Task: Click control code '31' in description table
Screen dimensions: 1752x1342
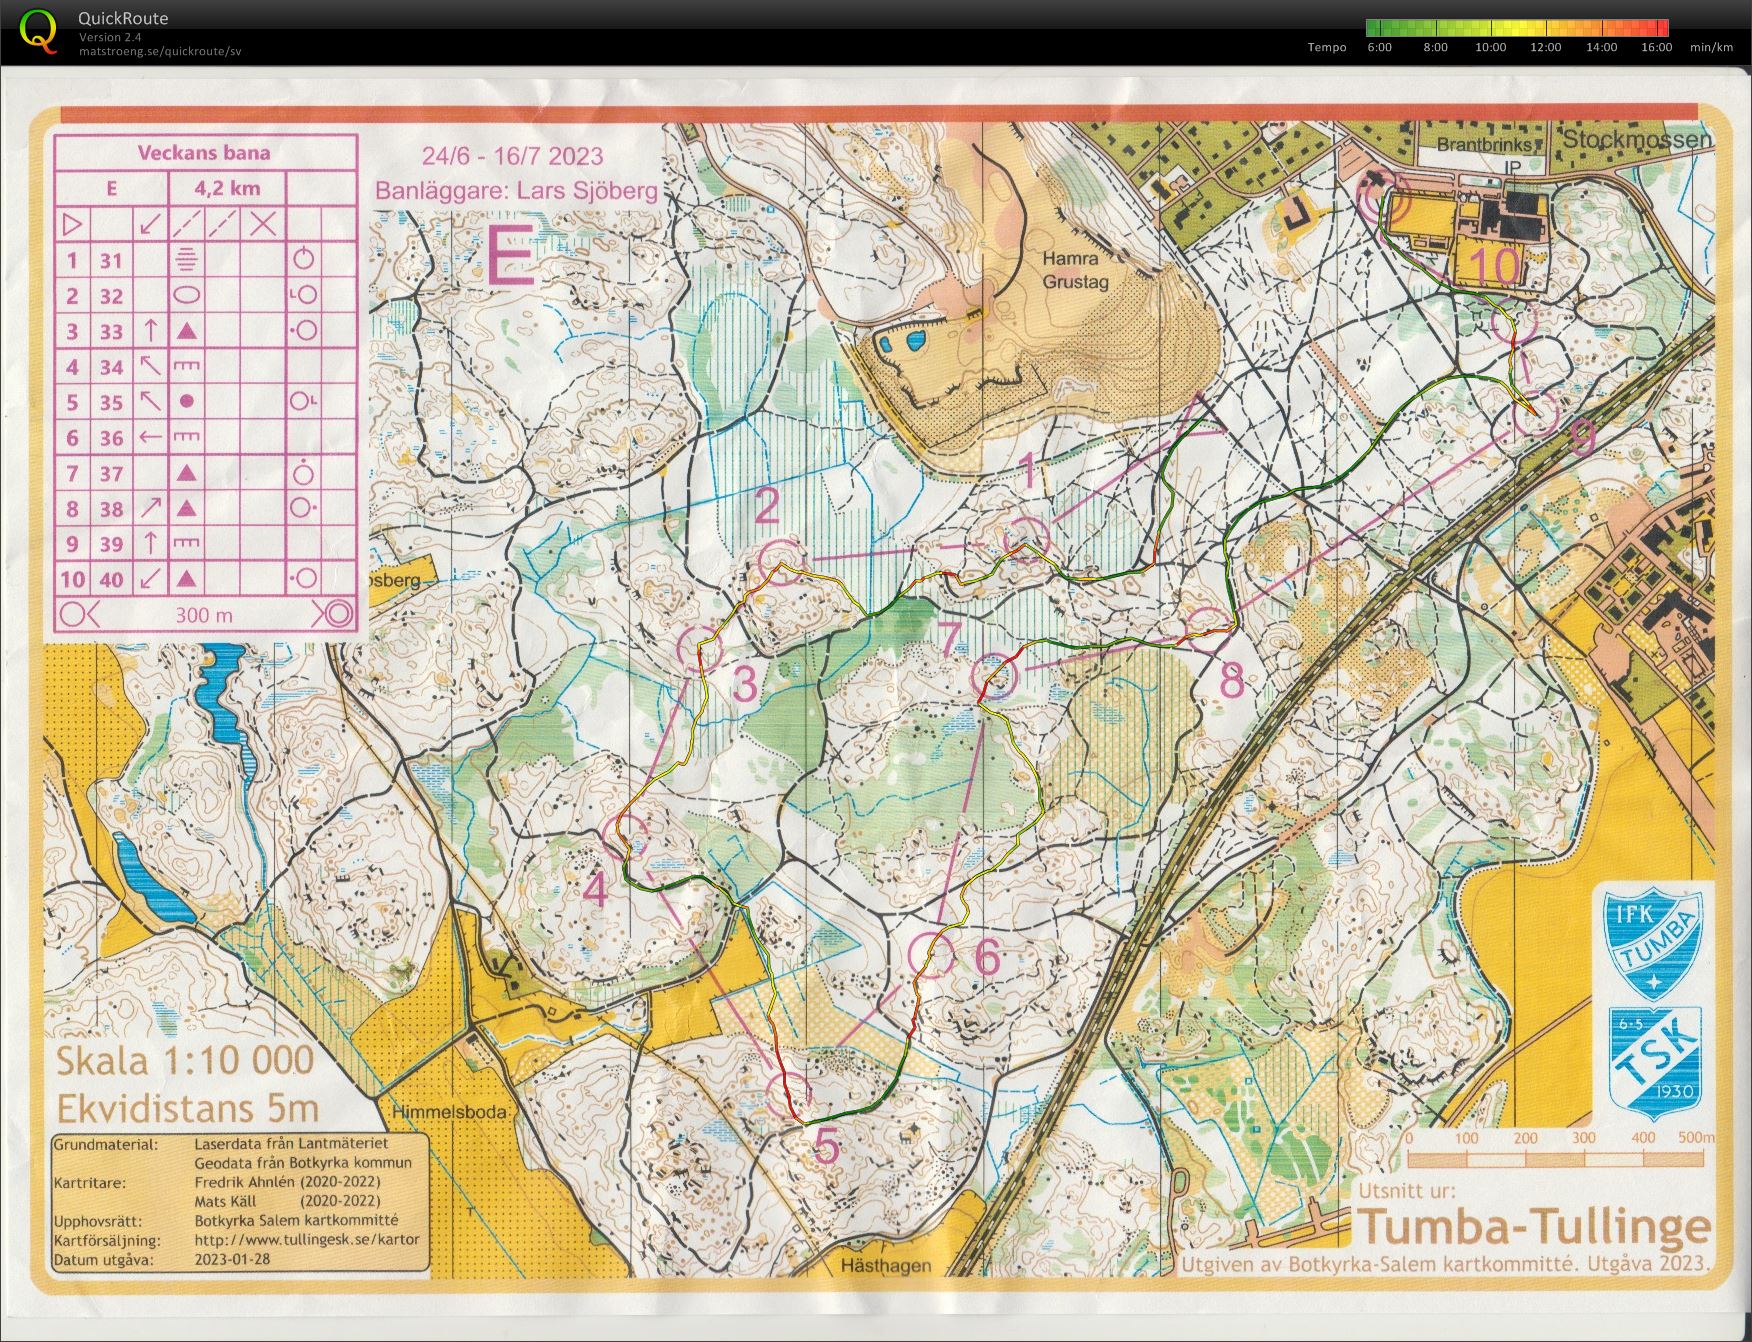Action: tap(110, 261)
